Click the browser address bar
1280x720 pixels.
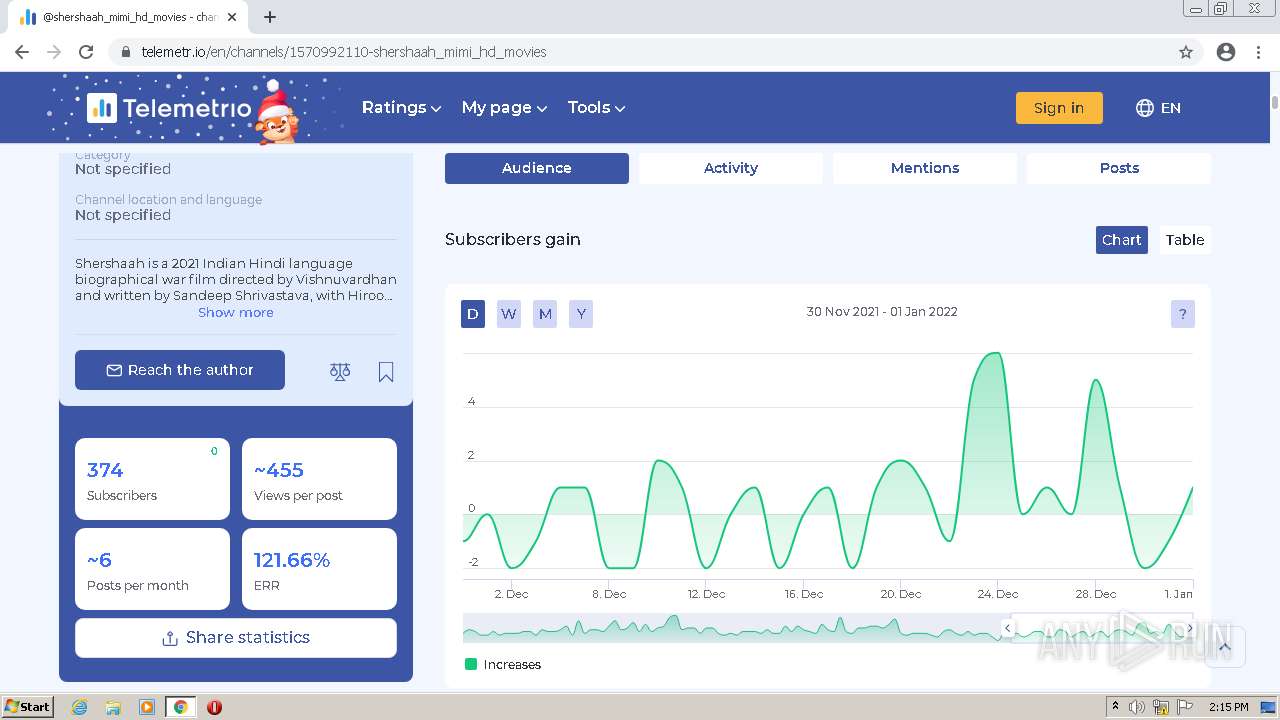(640, 52)
